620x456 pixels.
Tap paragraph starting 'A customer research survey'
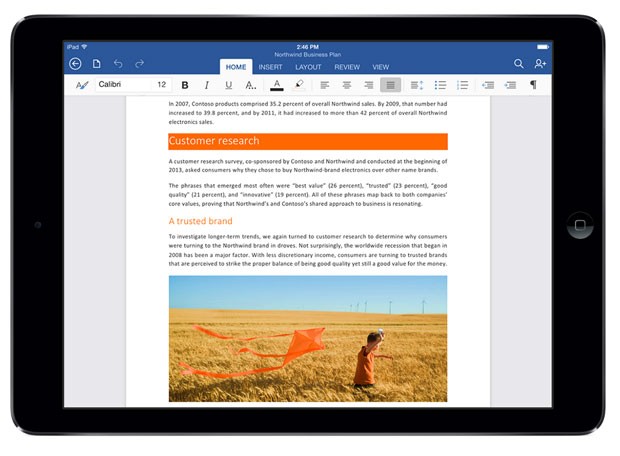coord(308,166)
